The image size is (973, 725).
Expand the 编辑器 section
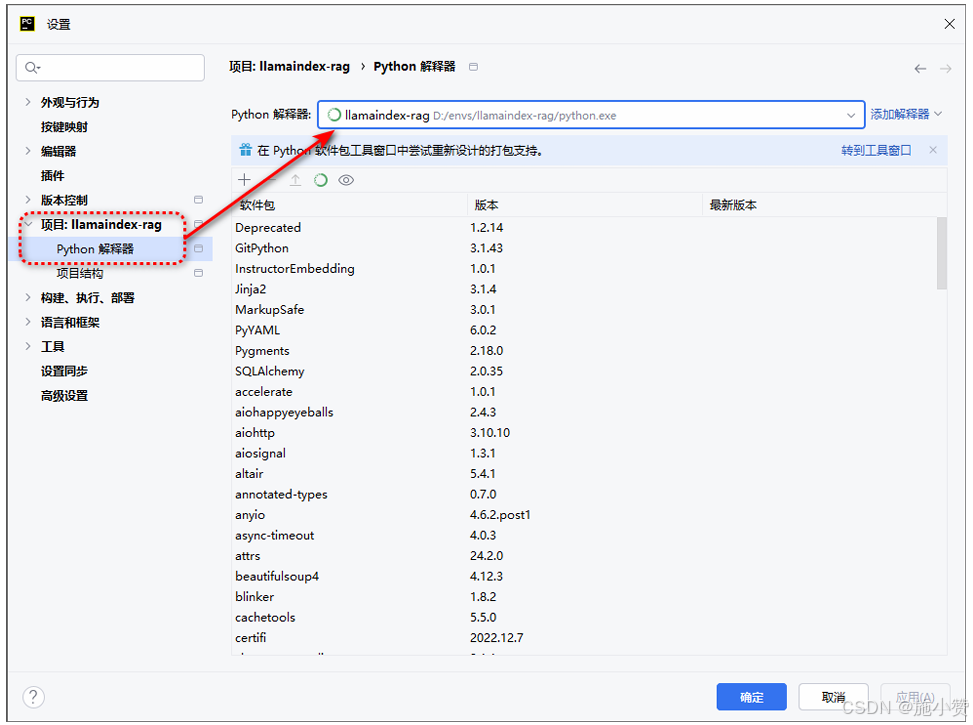pos(28,151)
